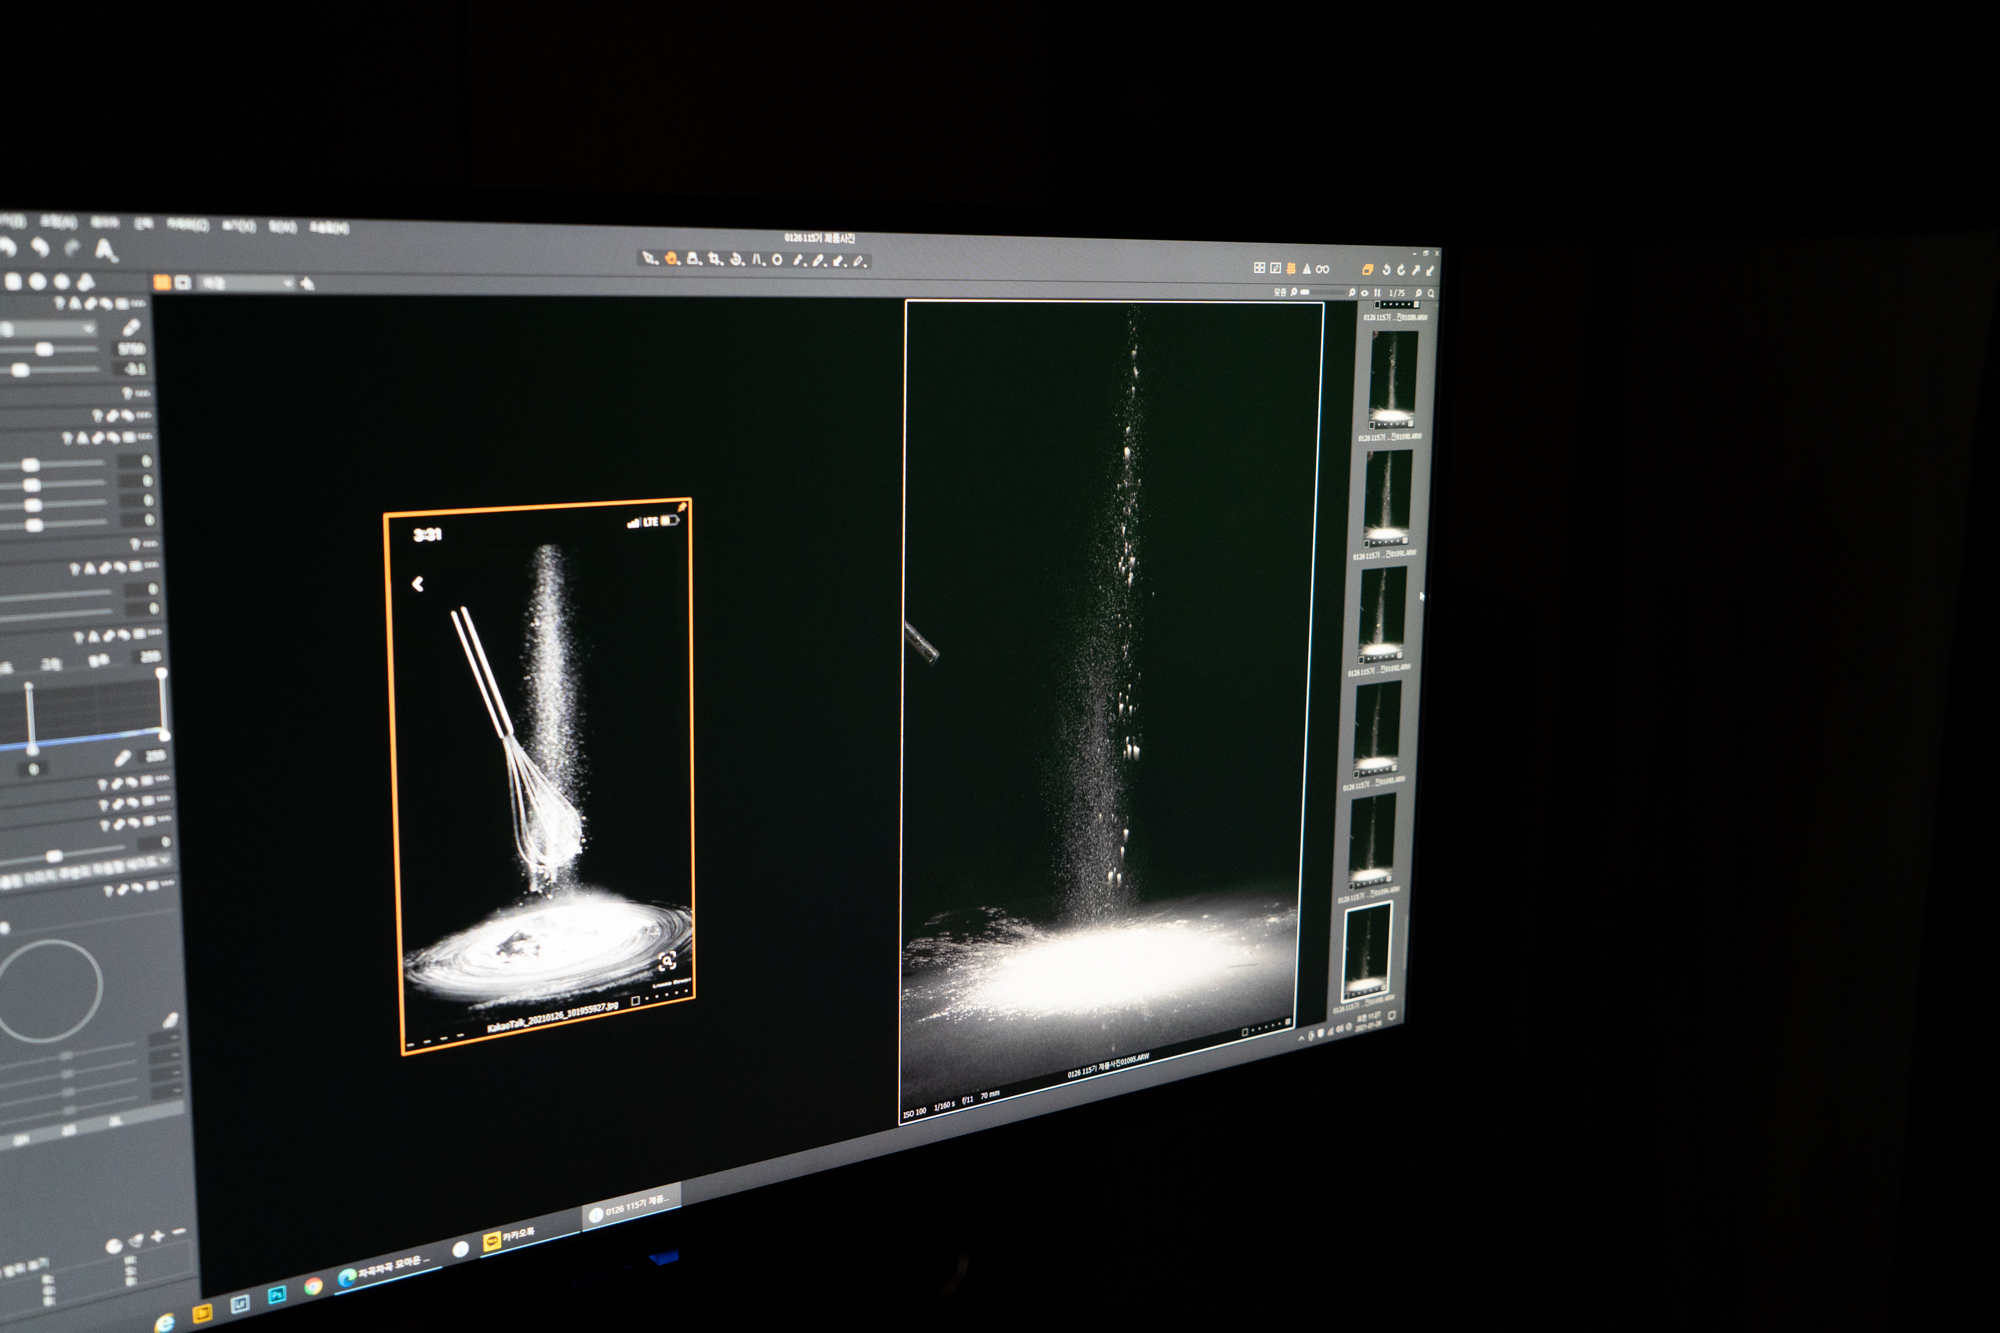Viewport: 2000px width, 1333px height.
Task: Select the Keystone tool
Action: (x=757, y=261)
